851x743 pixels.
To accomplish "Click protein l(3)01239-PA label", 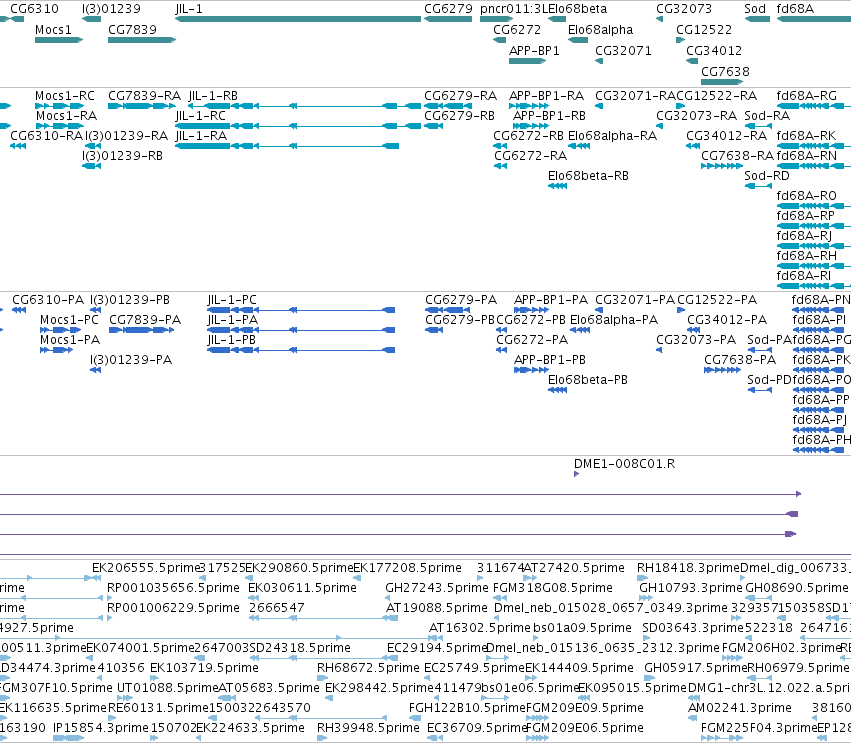I will click(x=131, y=360).
